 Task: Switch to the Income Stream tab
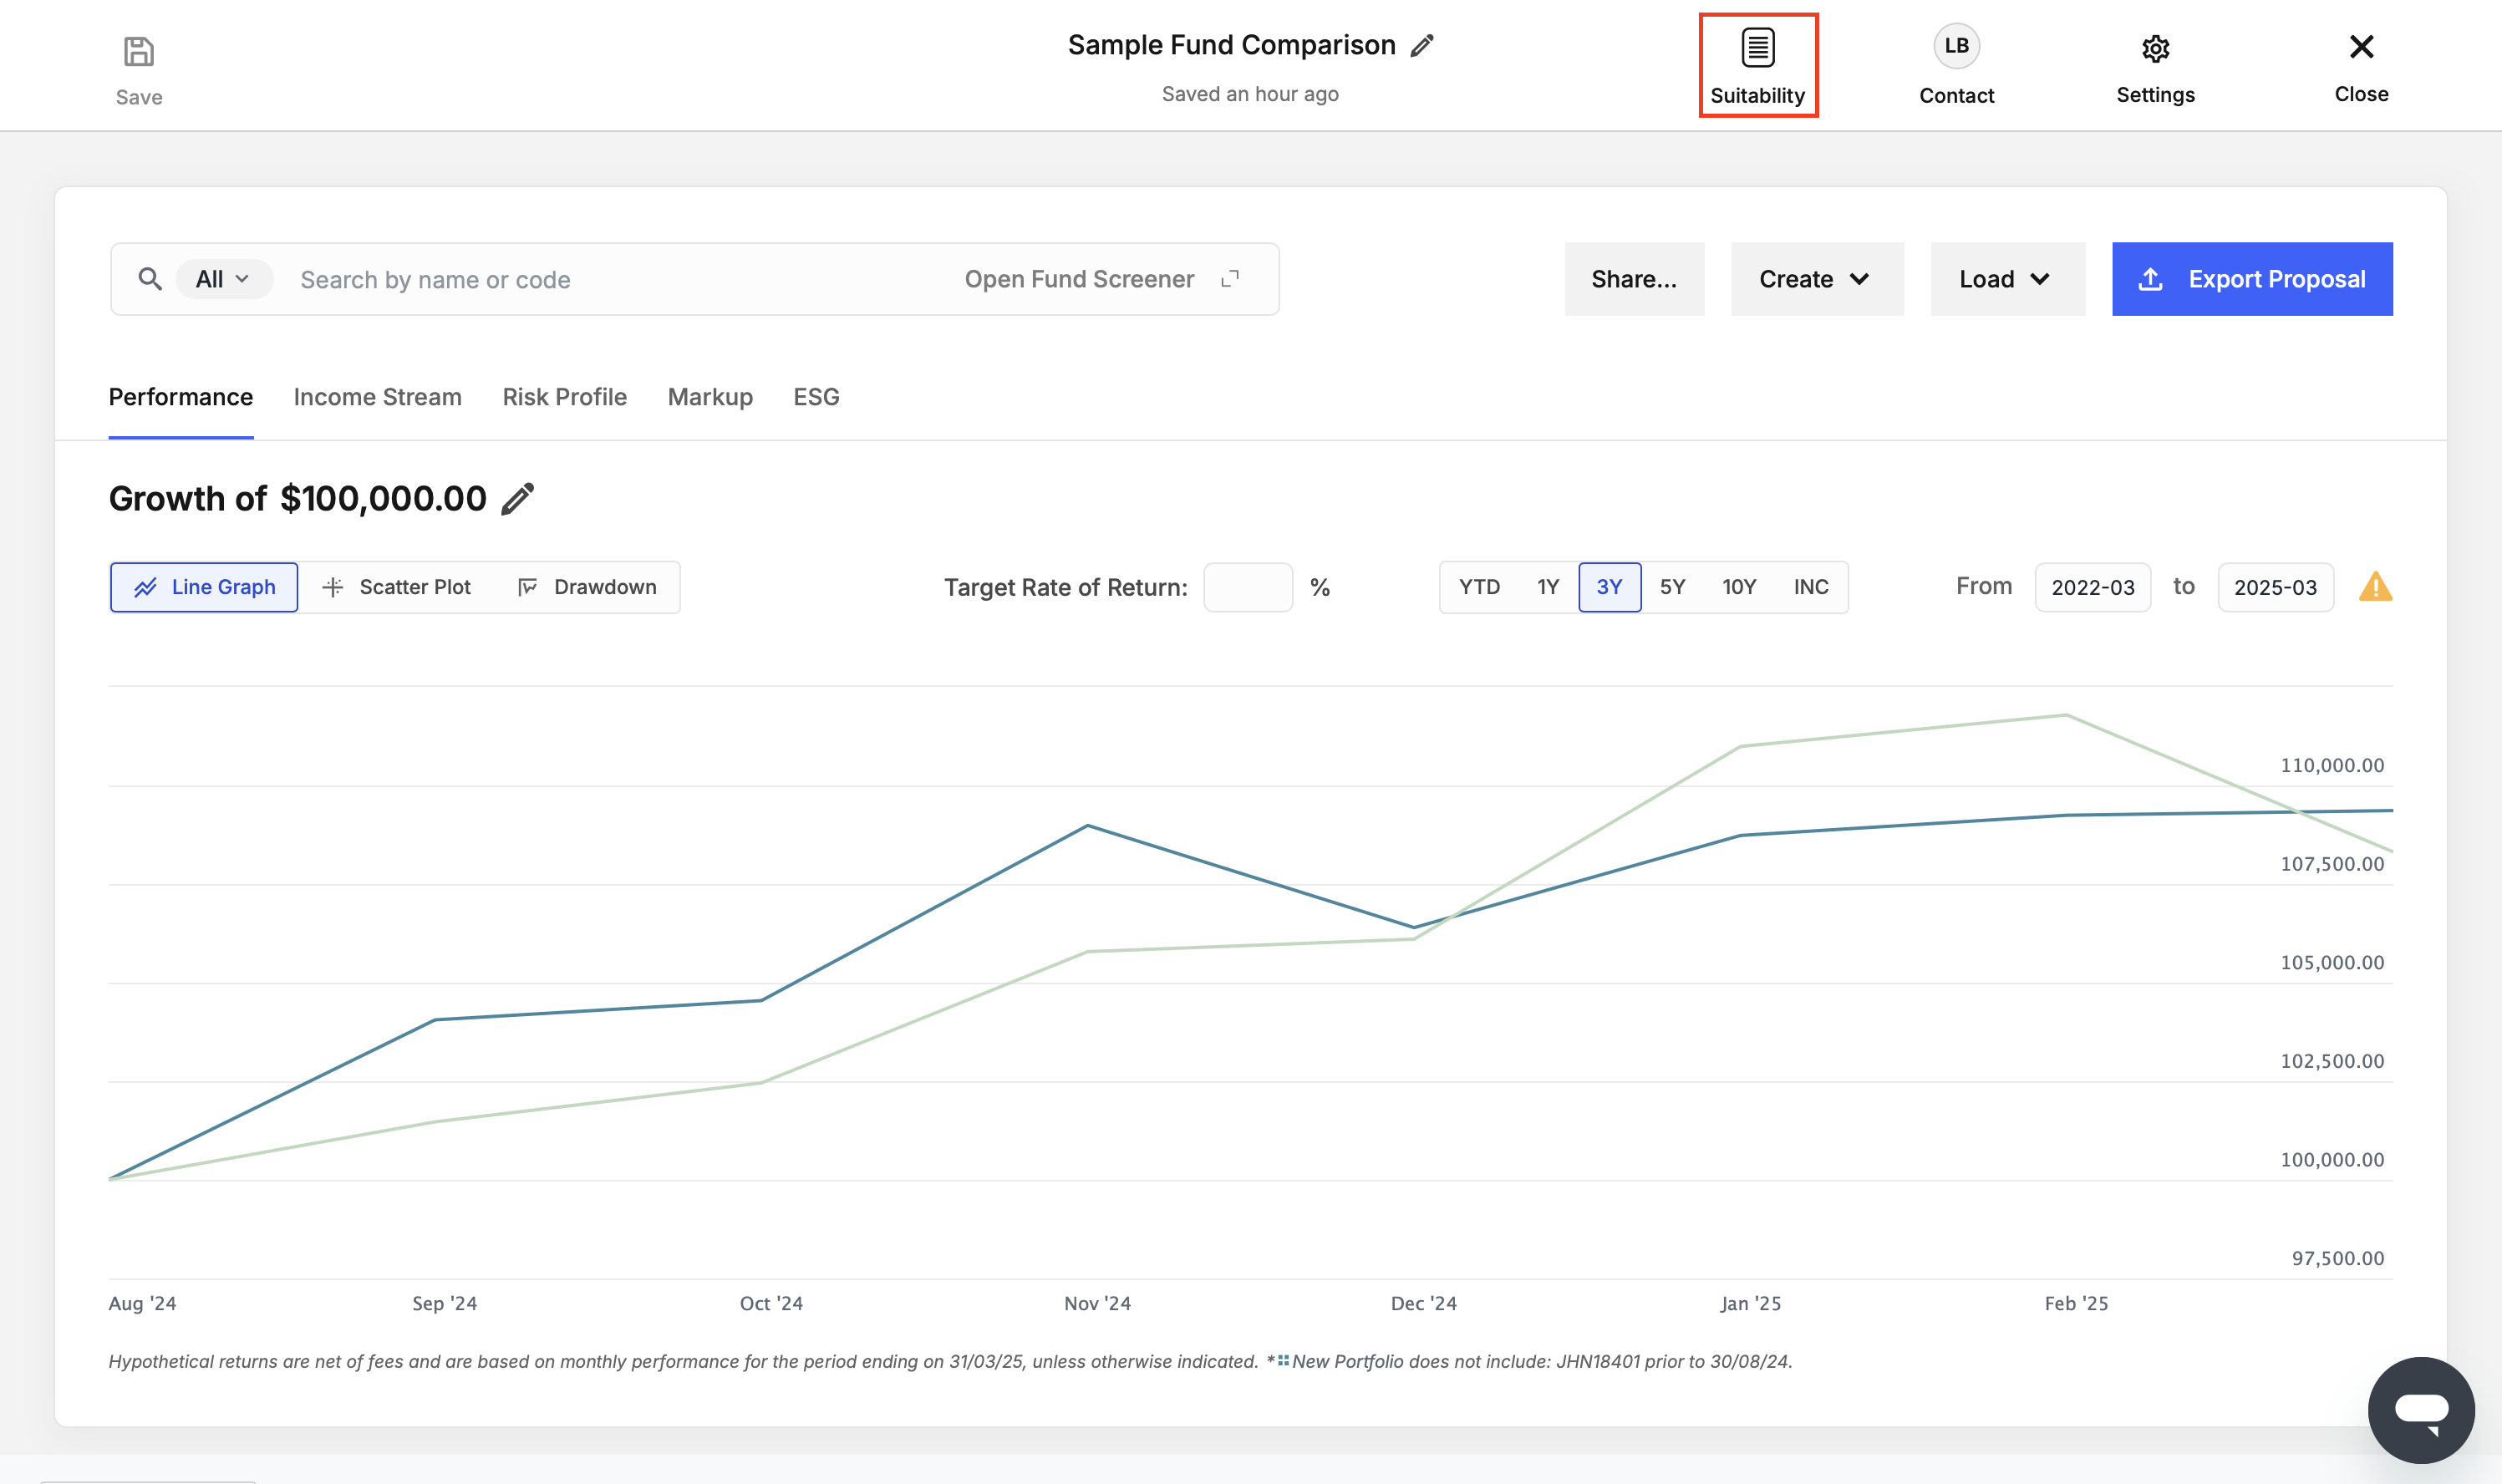pyautogui.click(x=377, y=397)
